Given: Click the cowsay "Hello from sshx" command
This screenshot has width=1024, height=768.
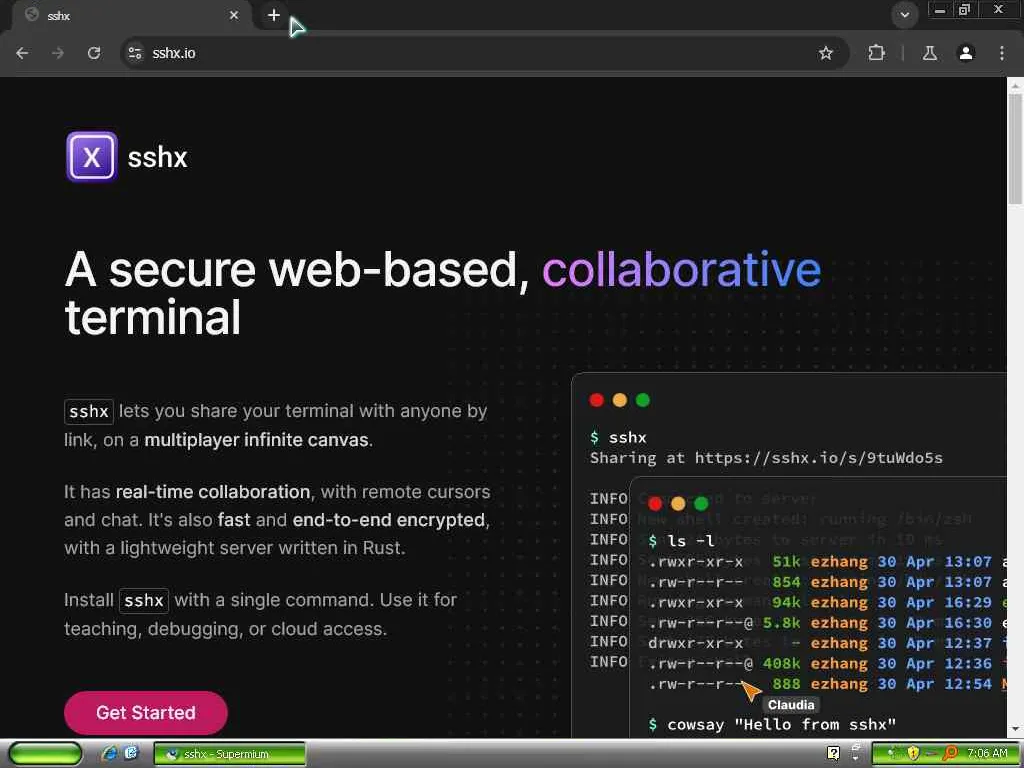Looking at the screenshot, I should click(781, 724).
